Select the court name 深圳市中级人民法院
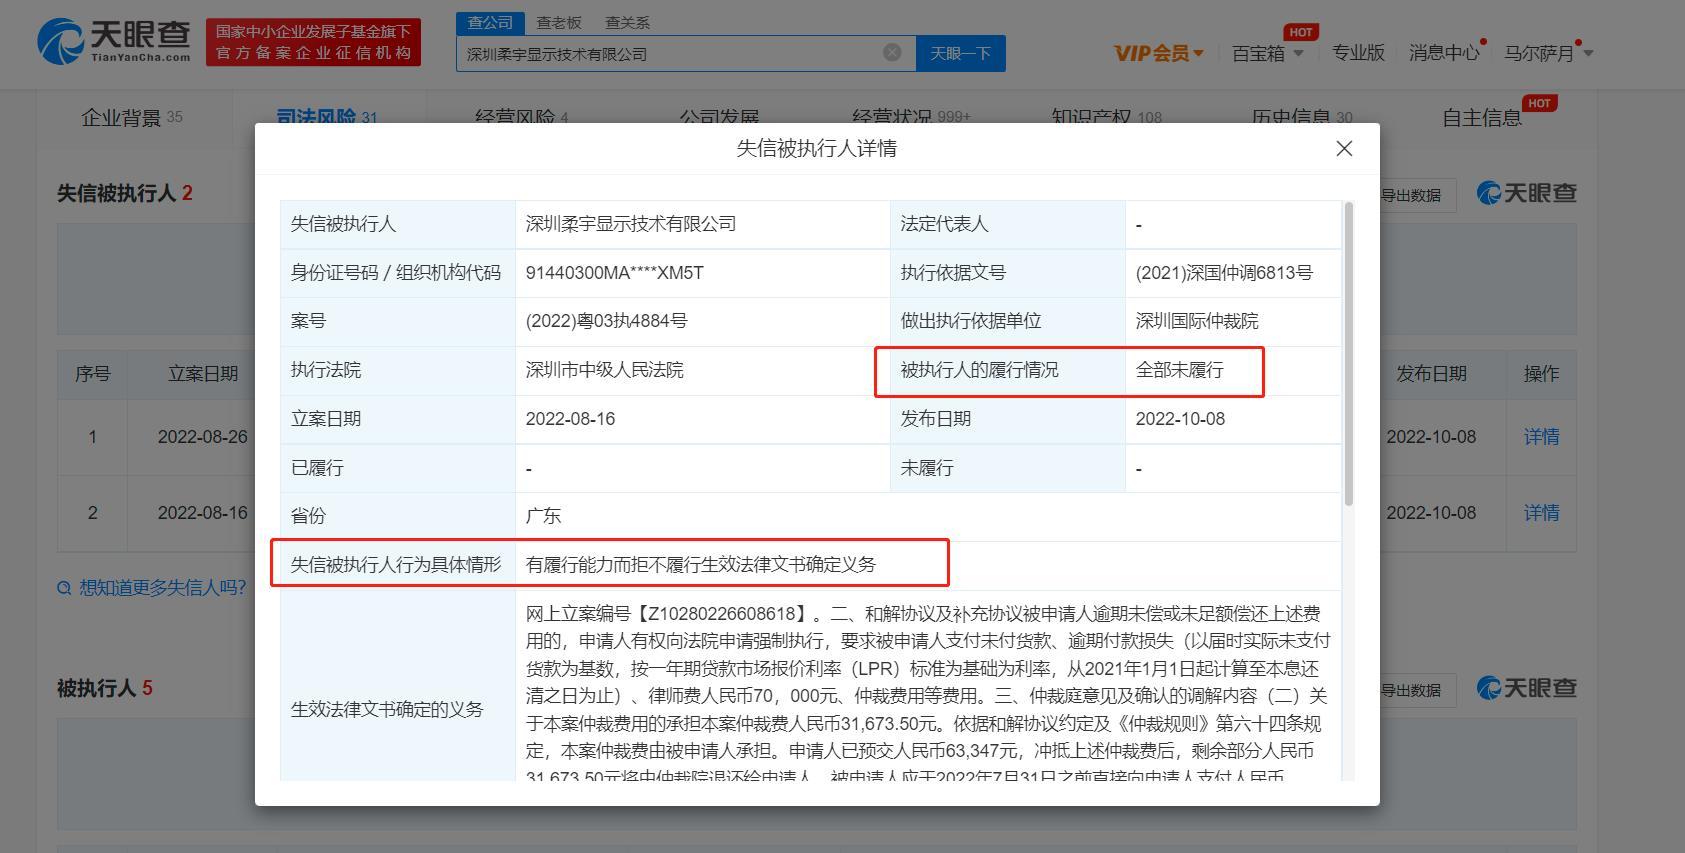1685x853 pixels. pyautogui.click(x=605, y=370)
